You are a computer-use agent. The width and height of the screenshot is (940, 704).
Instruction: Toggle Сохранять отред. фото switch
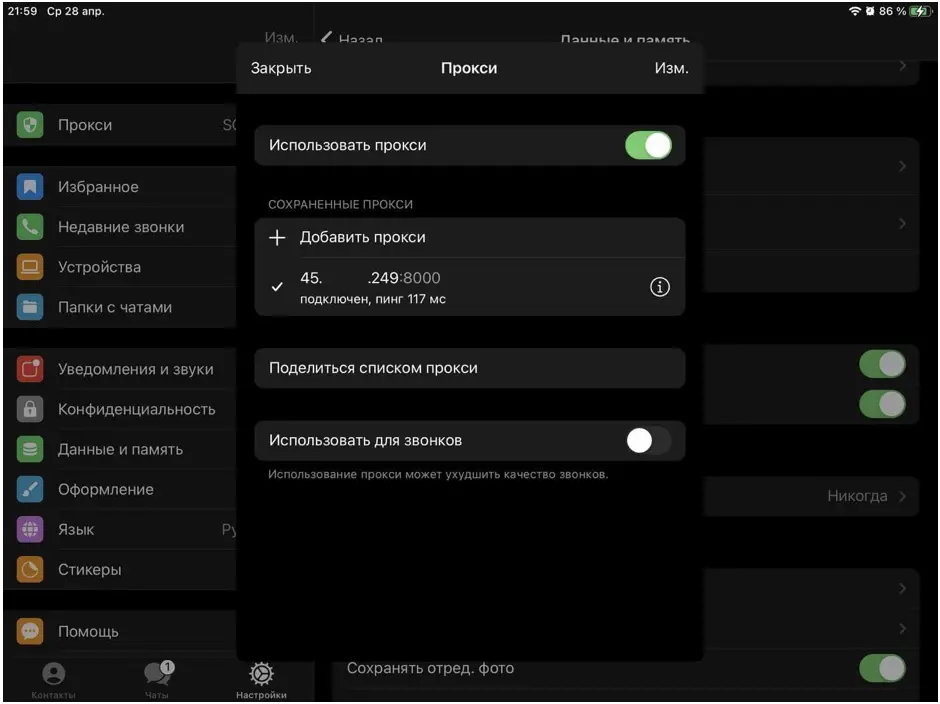[881, 668]
